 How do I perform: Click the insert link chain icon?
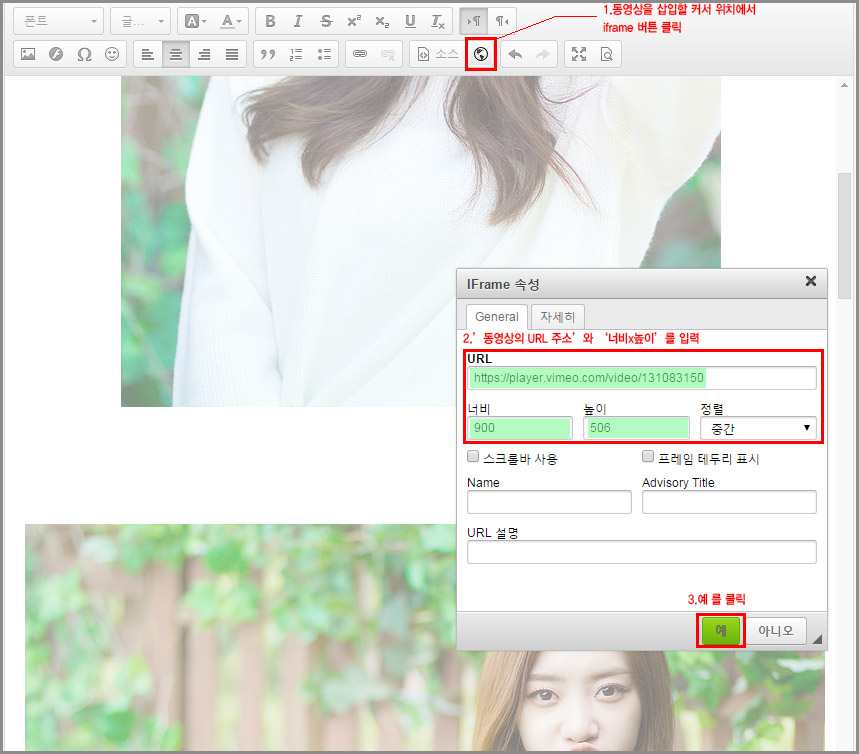click(360, 55)
